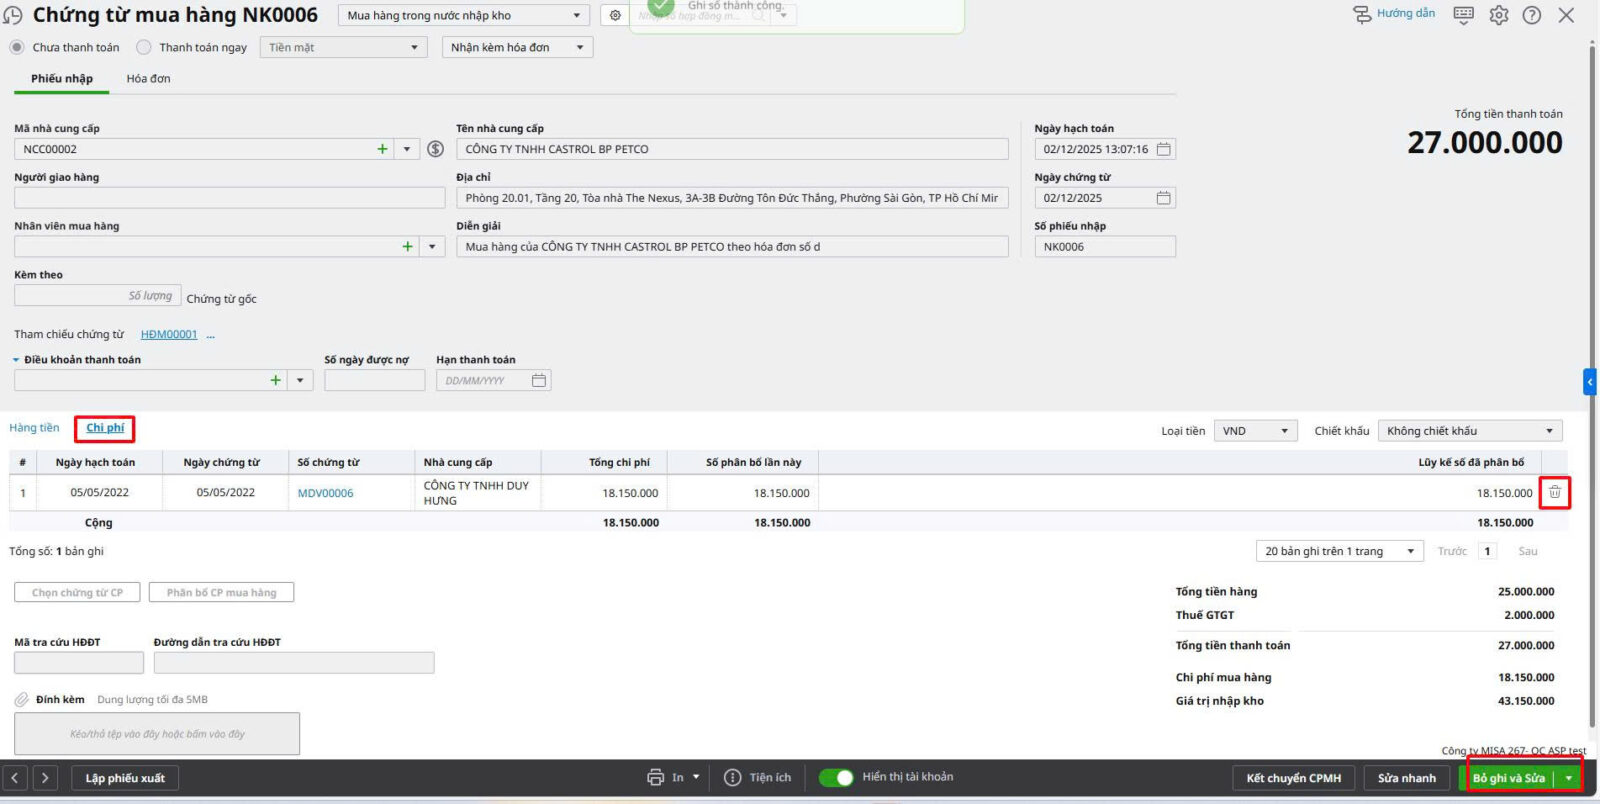Click Kết chuyển CPMH button
This screenshot has width=1600, height=804.
coord(1293,778)
